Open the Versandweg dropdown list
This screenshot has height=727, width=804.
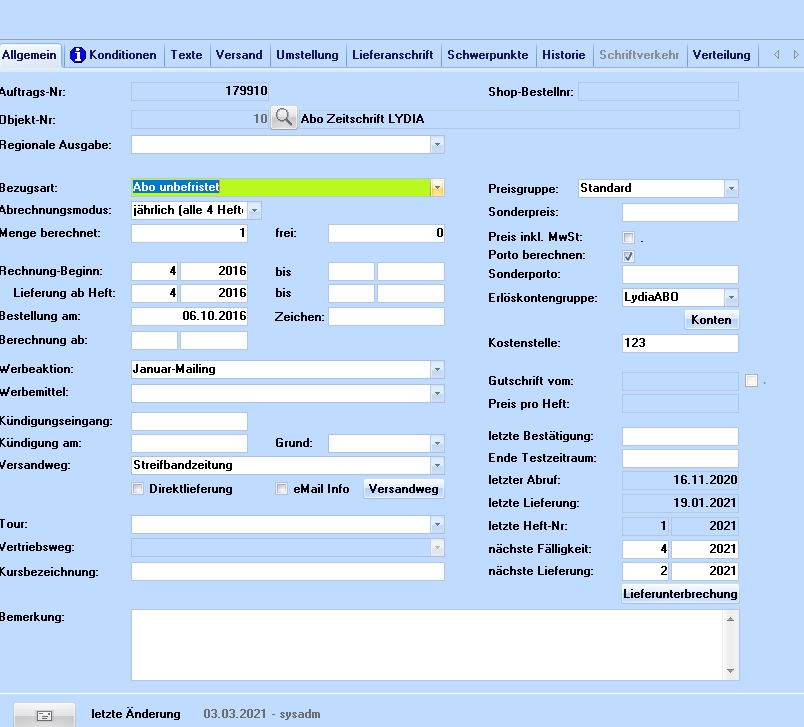[437, 466]
